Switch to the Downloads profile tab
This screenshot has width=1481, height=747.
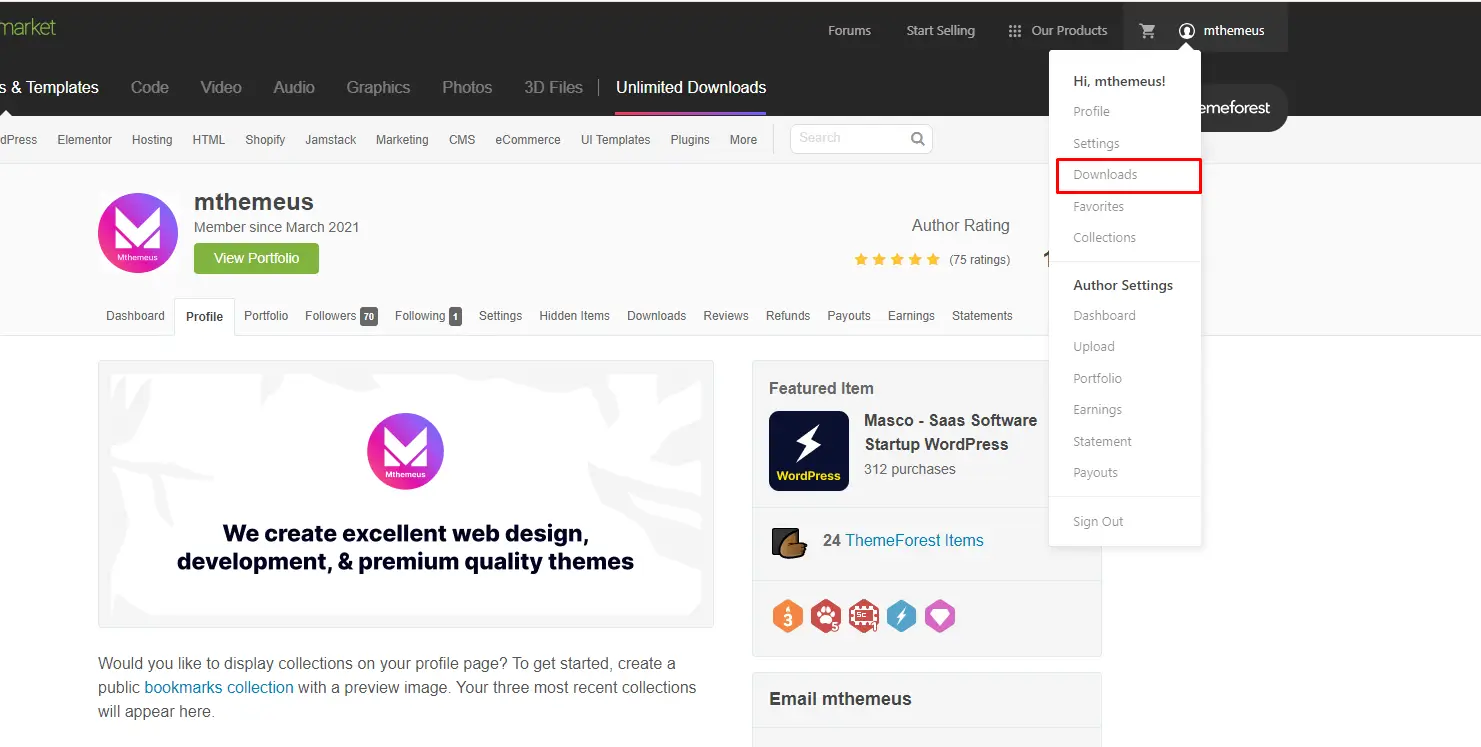(x=656, y=316)
